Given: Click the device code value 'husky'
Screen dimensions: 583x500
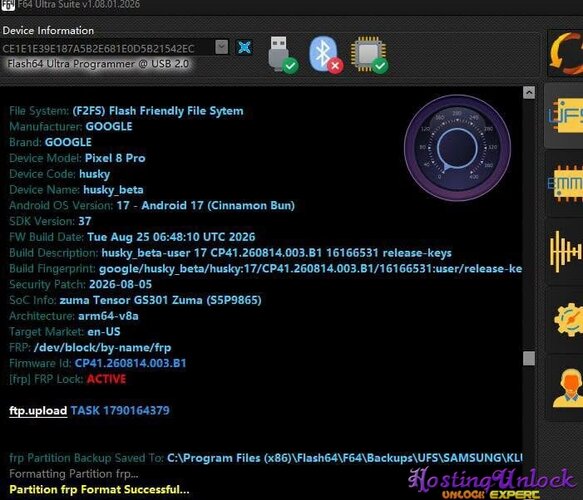Looking at the screenshot, I should point(94,174).
